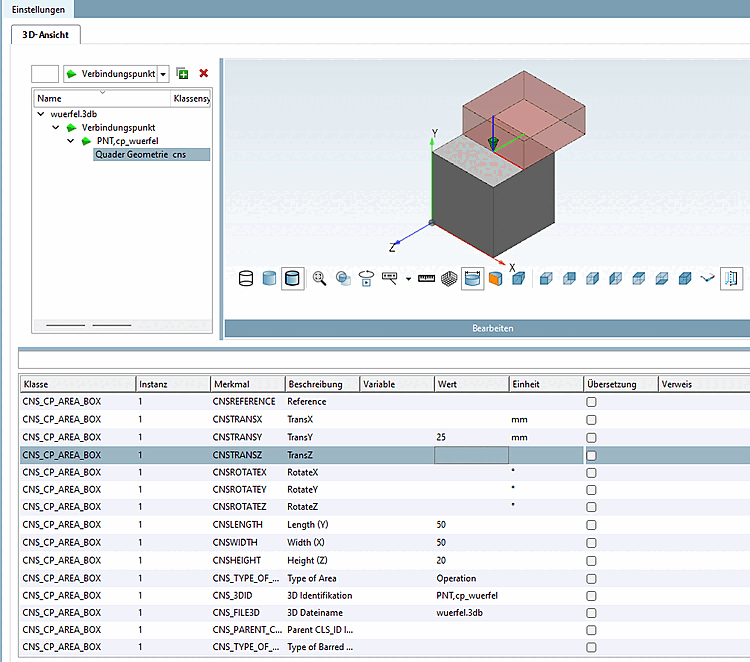Select the Einstellungen tab
750x662 pixels.
[38, 9]
